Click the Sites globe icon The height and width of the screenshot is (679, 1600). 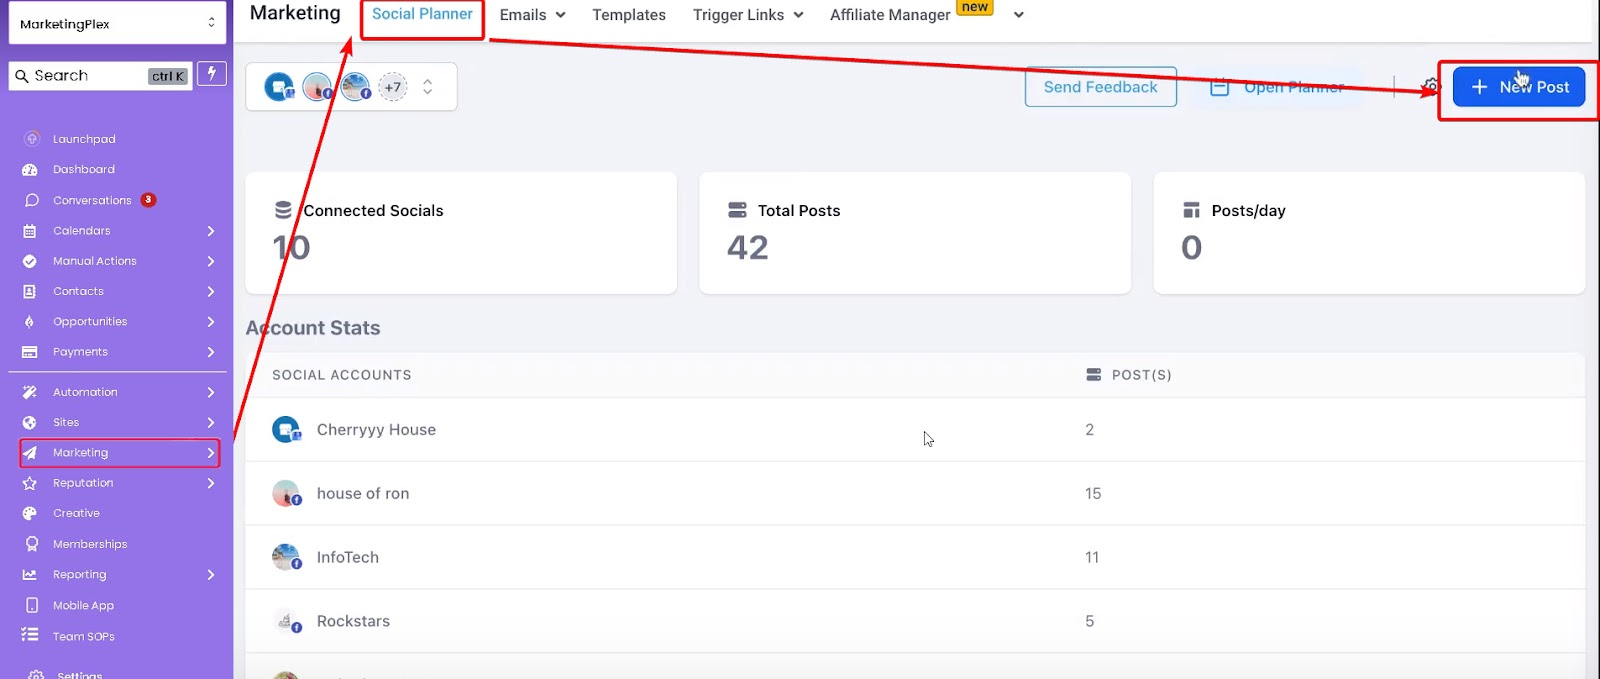click(x=30, y=423)
